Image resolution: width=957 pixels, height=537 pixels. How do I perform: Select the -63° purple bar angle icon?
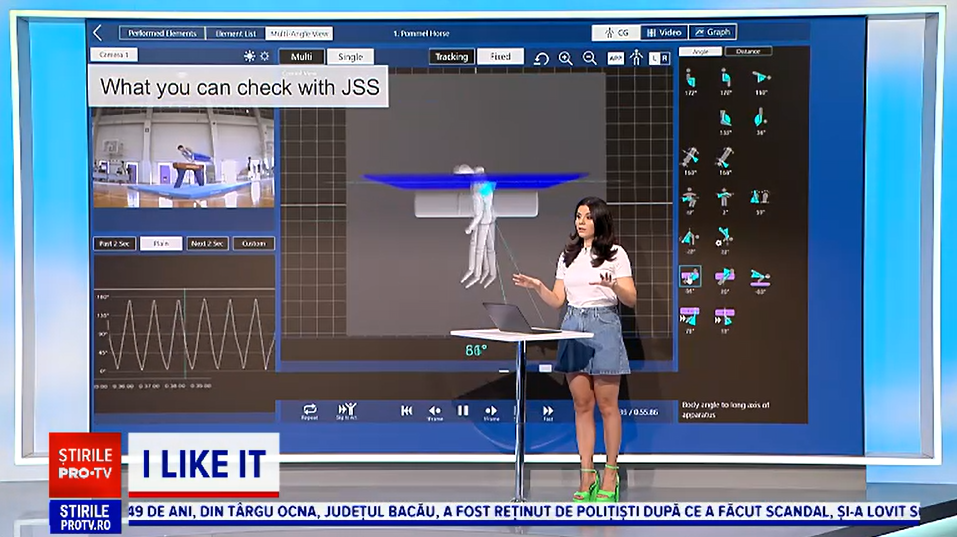click(x=760, y=281)
